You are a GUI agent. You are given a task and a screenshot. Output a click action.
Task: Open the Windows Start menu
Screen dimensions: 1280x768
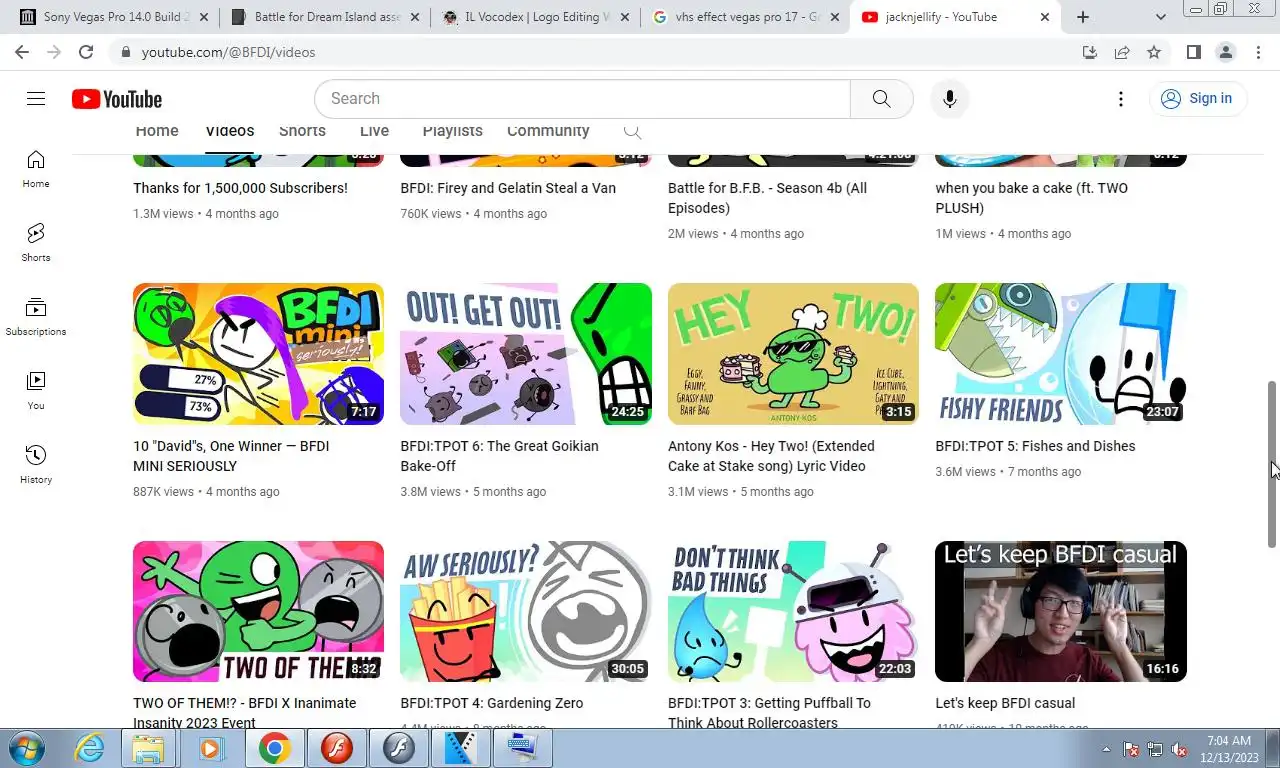[25, 748]
